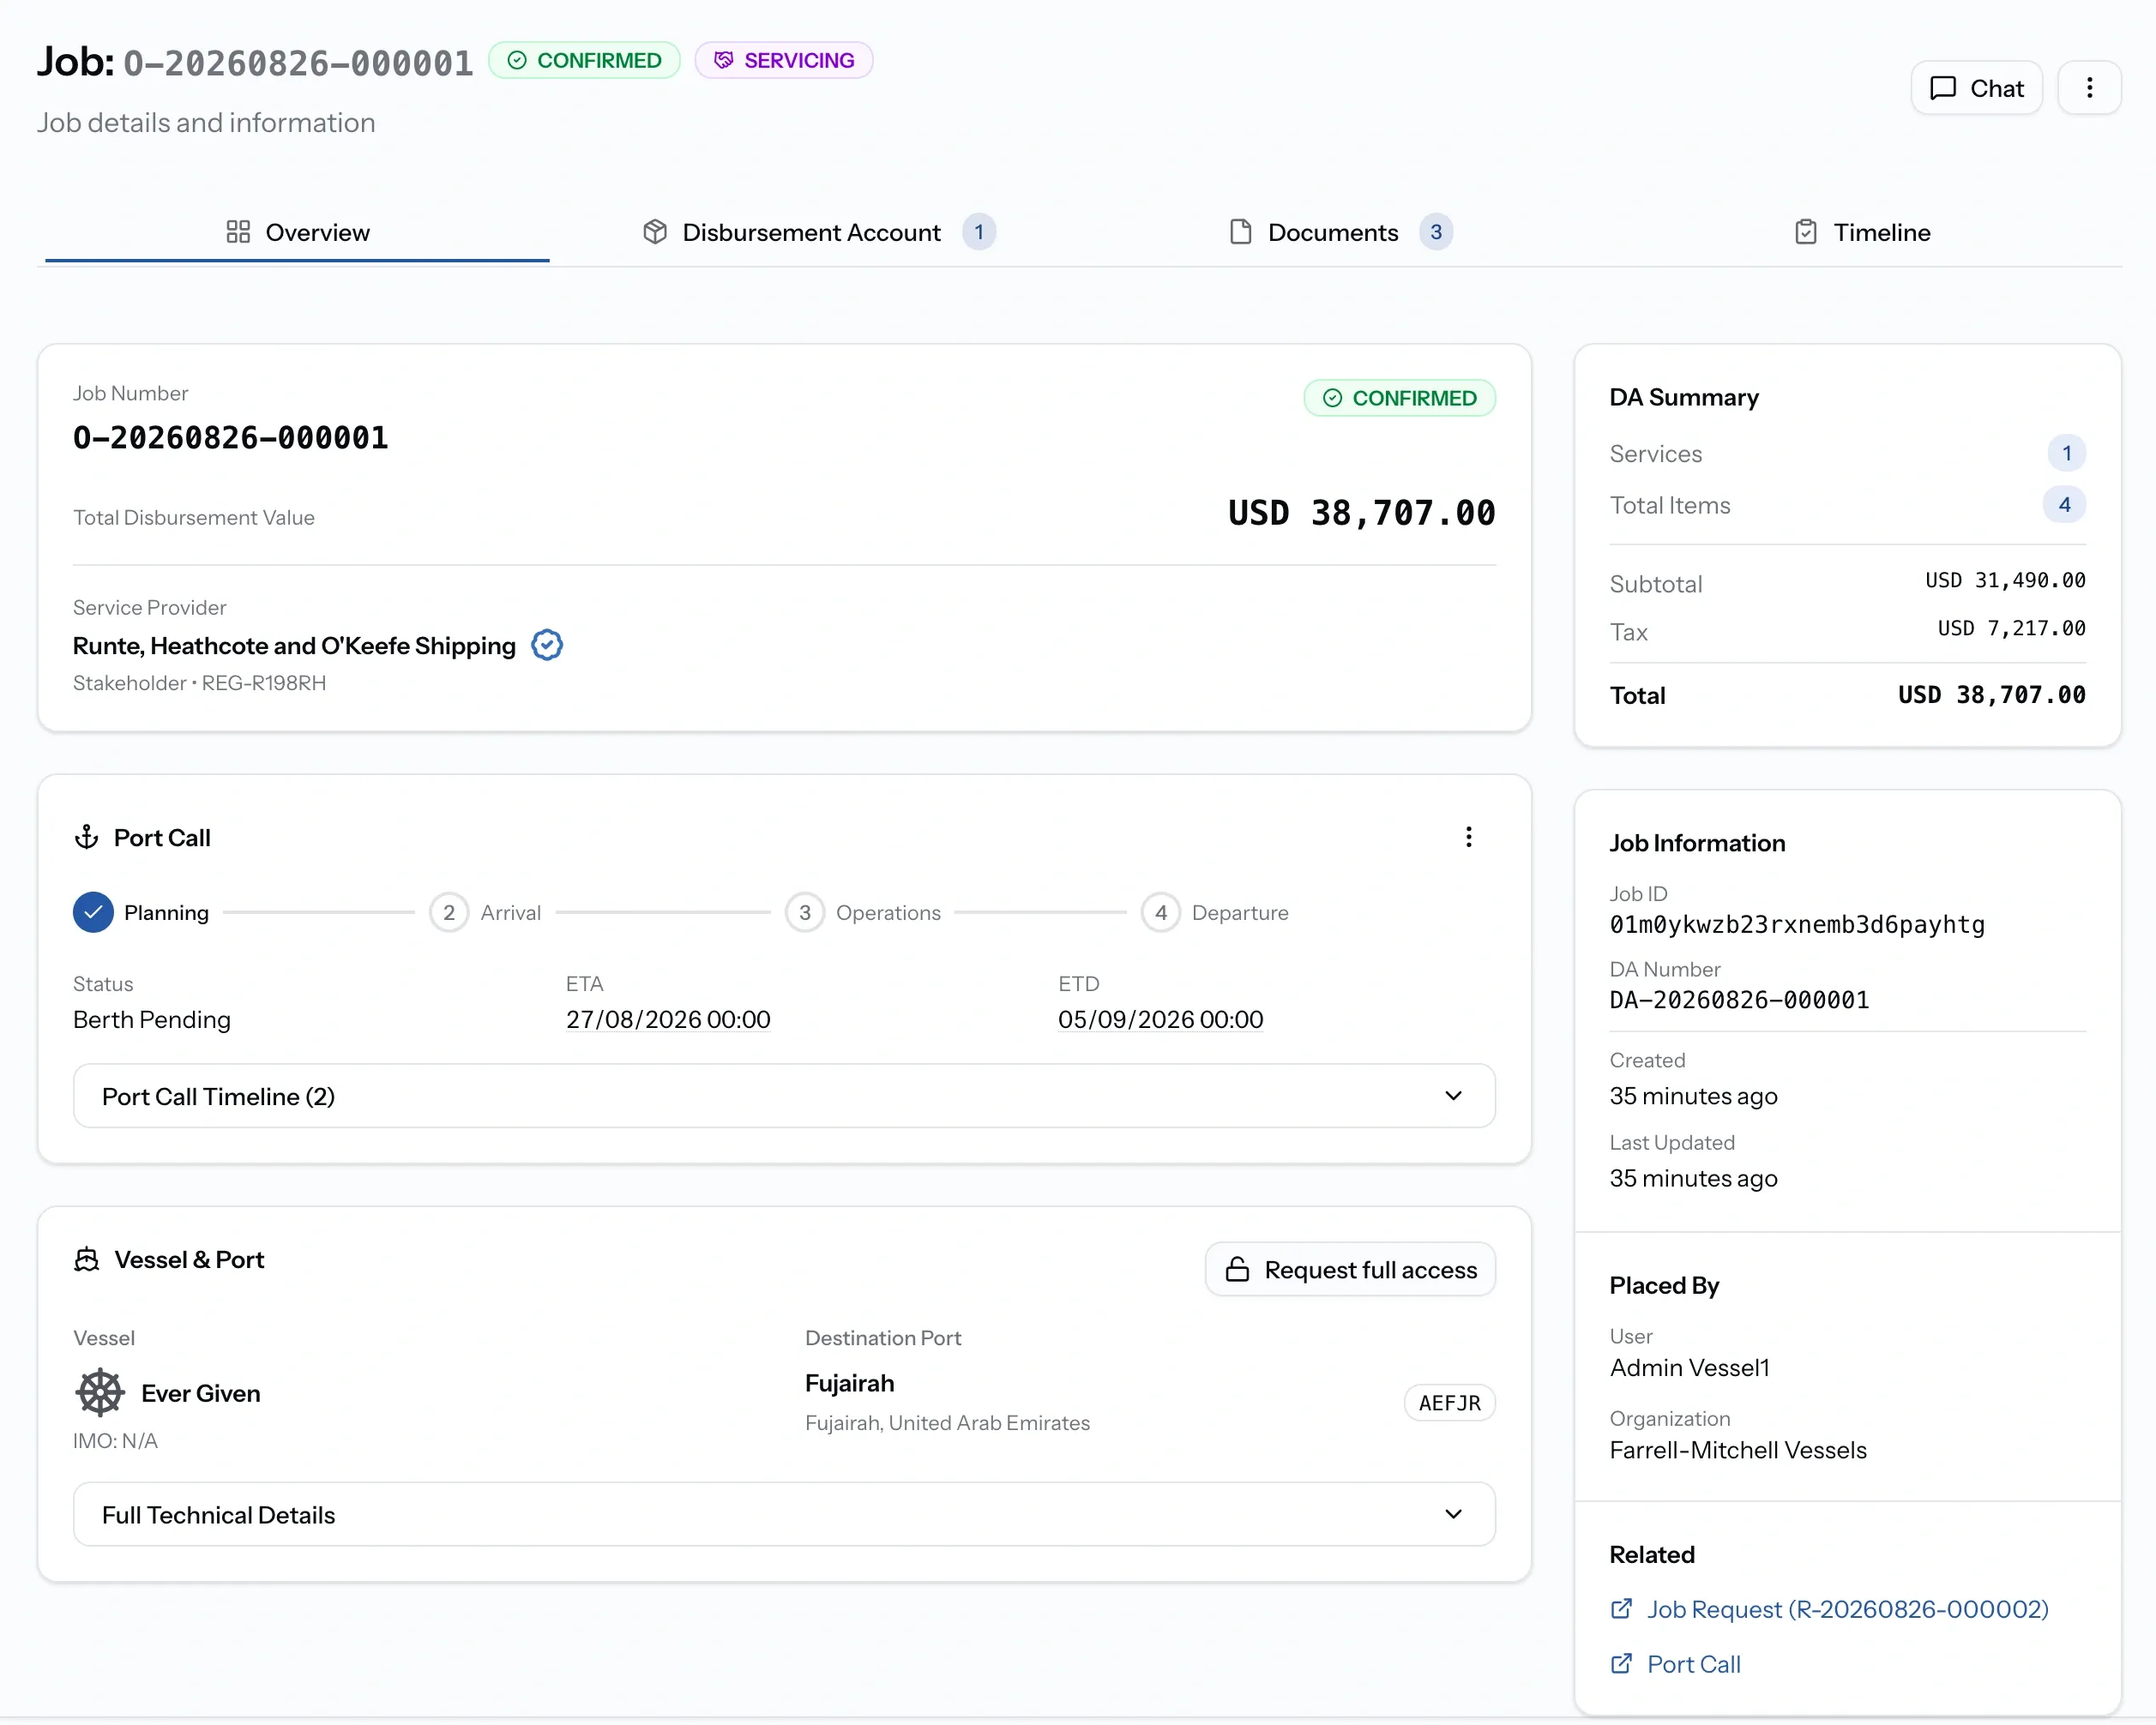Click the CONFIRMED status badge in the header
This screenshot has width=2156, height=1725.
[584, 60]
